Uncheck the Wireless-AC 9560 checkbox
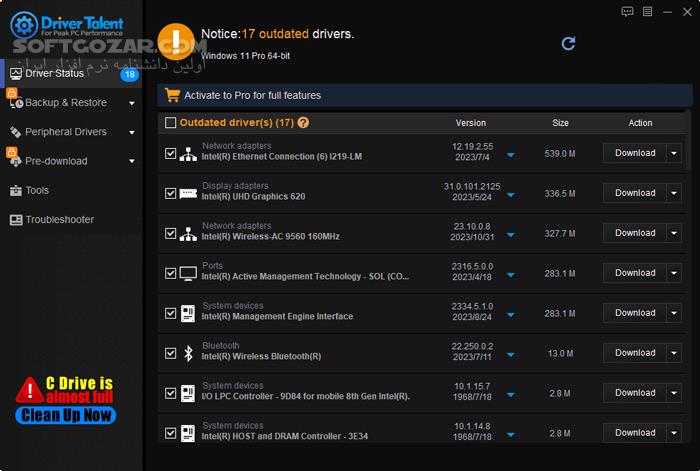This screenshot has width=700, height=471. [x=171, y=233]
